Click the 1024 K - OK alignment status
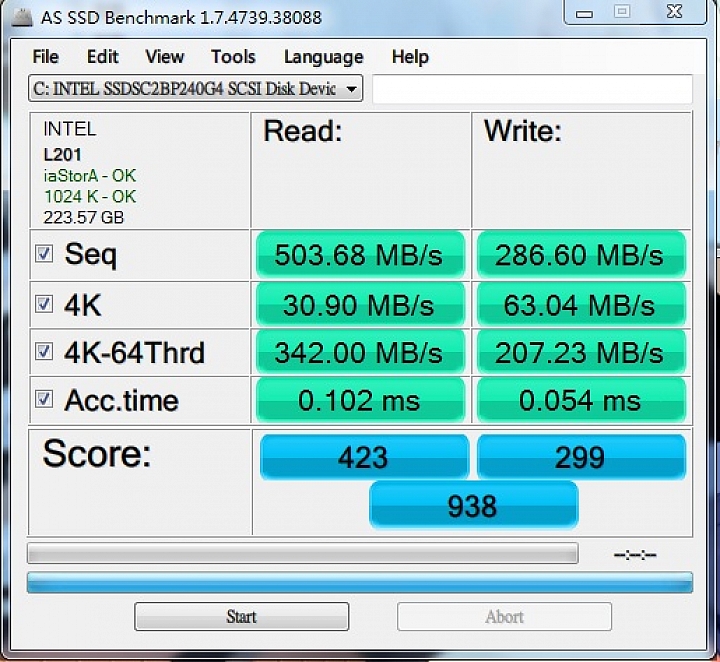 (90, 196)
